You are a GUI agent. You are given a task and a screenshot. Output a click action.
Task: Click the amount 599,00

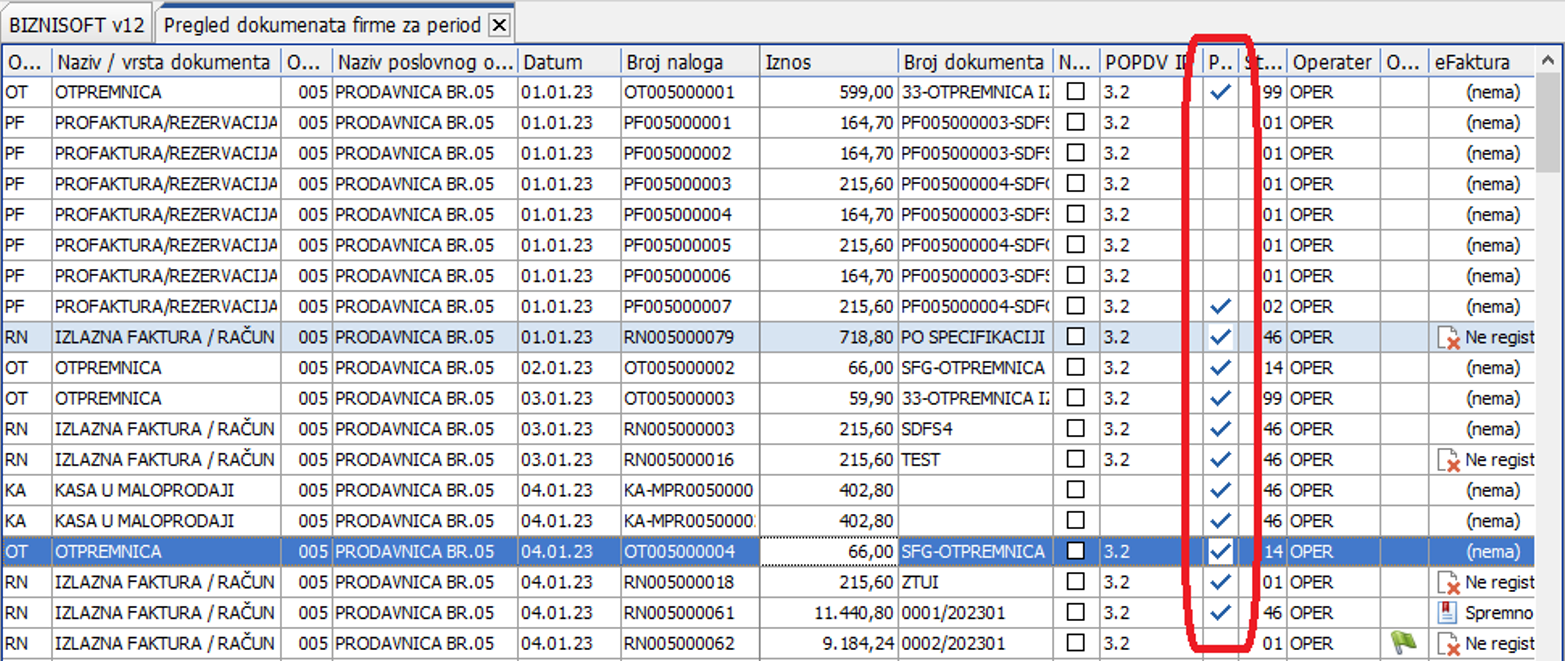coord(866,93)
